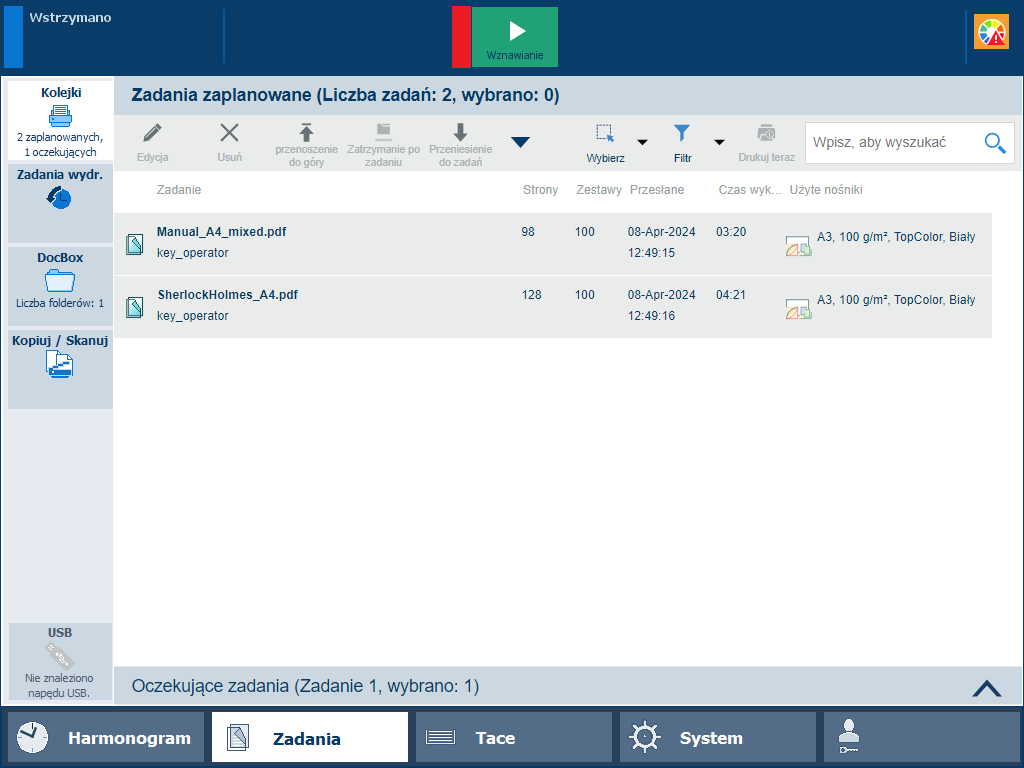Expand more toolbar actions blue triangle

pos(520,142)
